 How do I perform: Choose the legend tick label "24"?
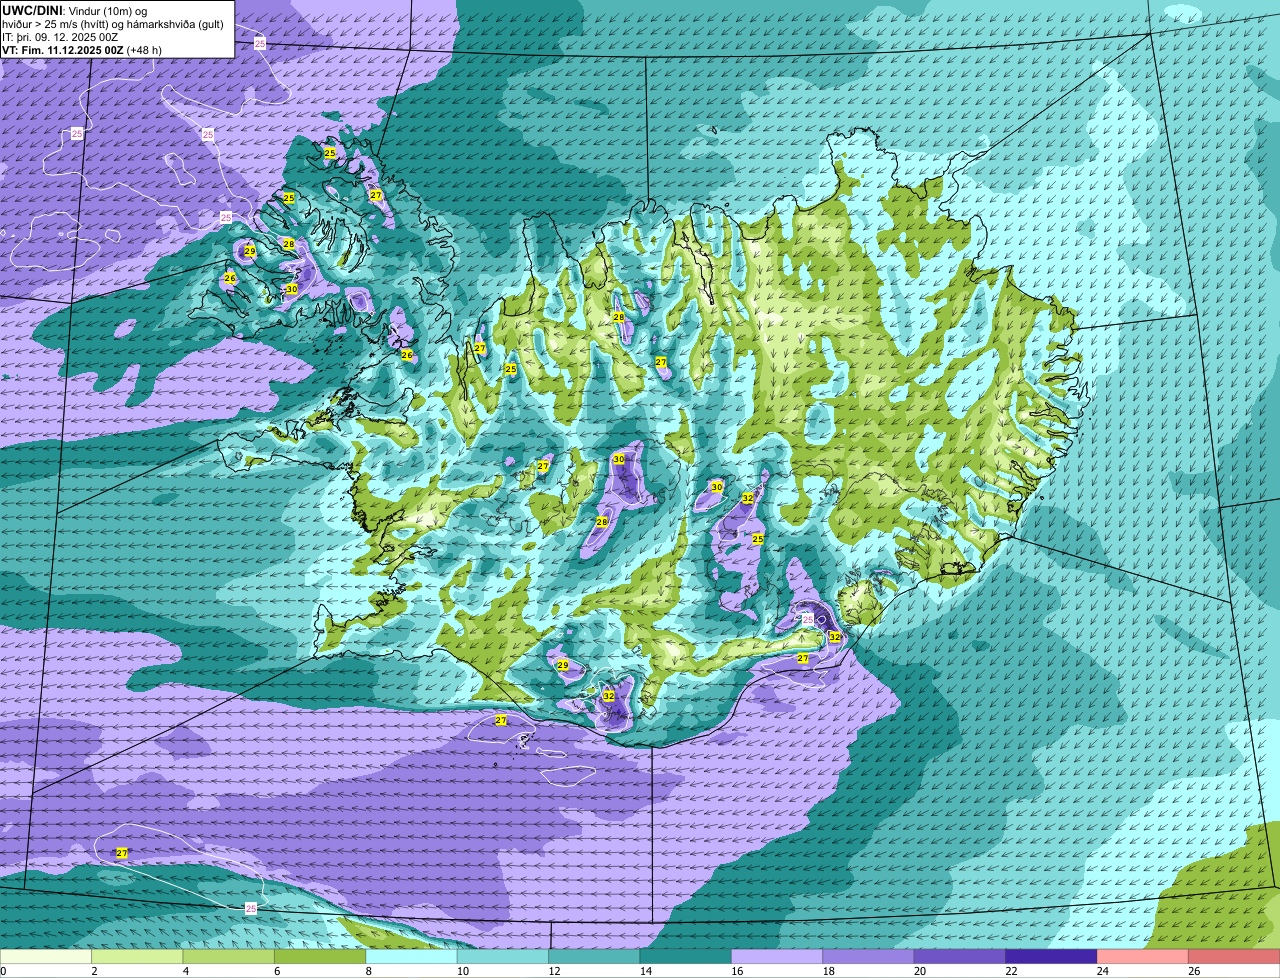[x=1103, y=971]
